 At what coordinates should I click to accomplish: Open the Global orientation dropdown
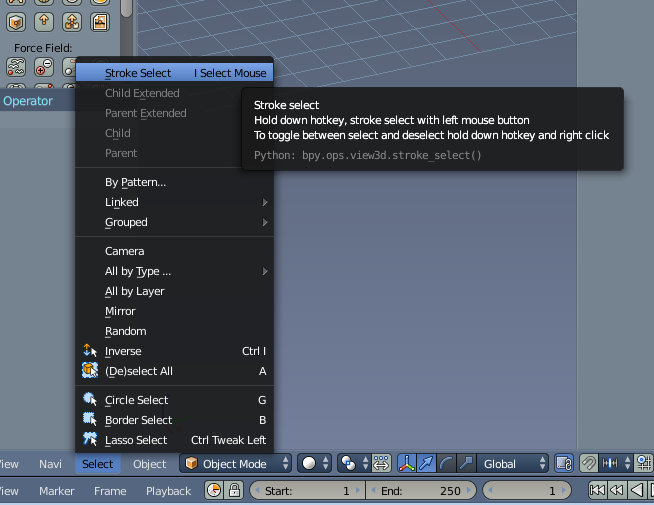coord(514,463)
